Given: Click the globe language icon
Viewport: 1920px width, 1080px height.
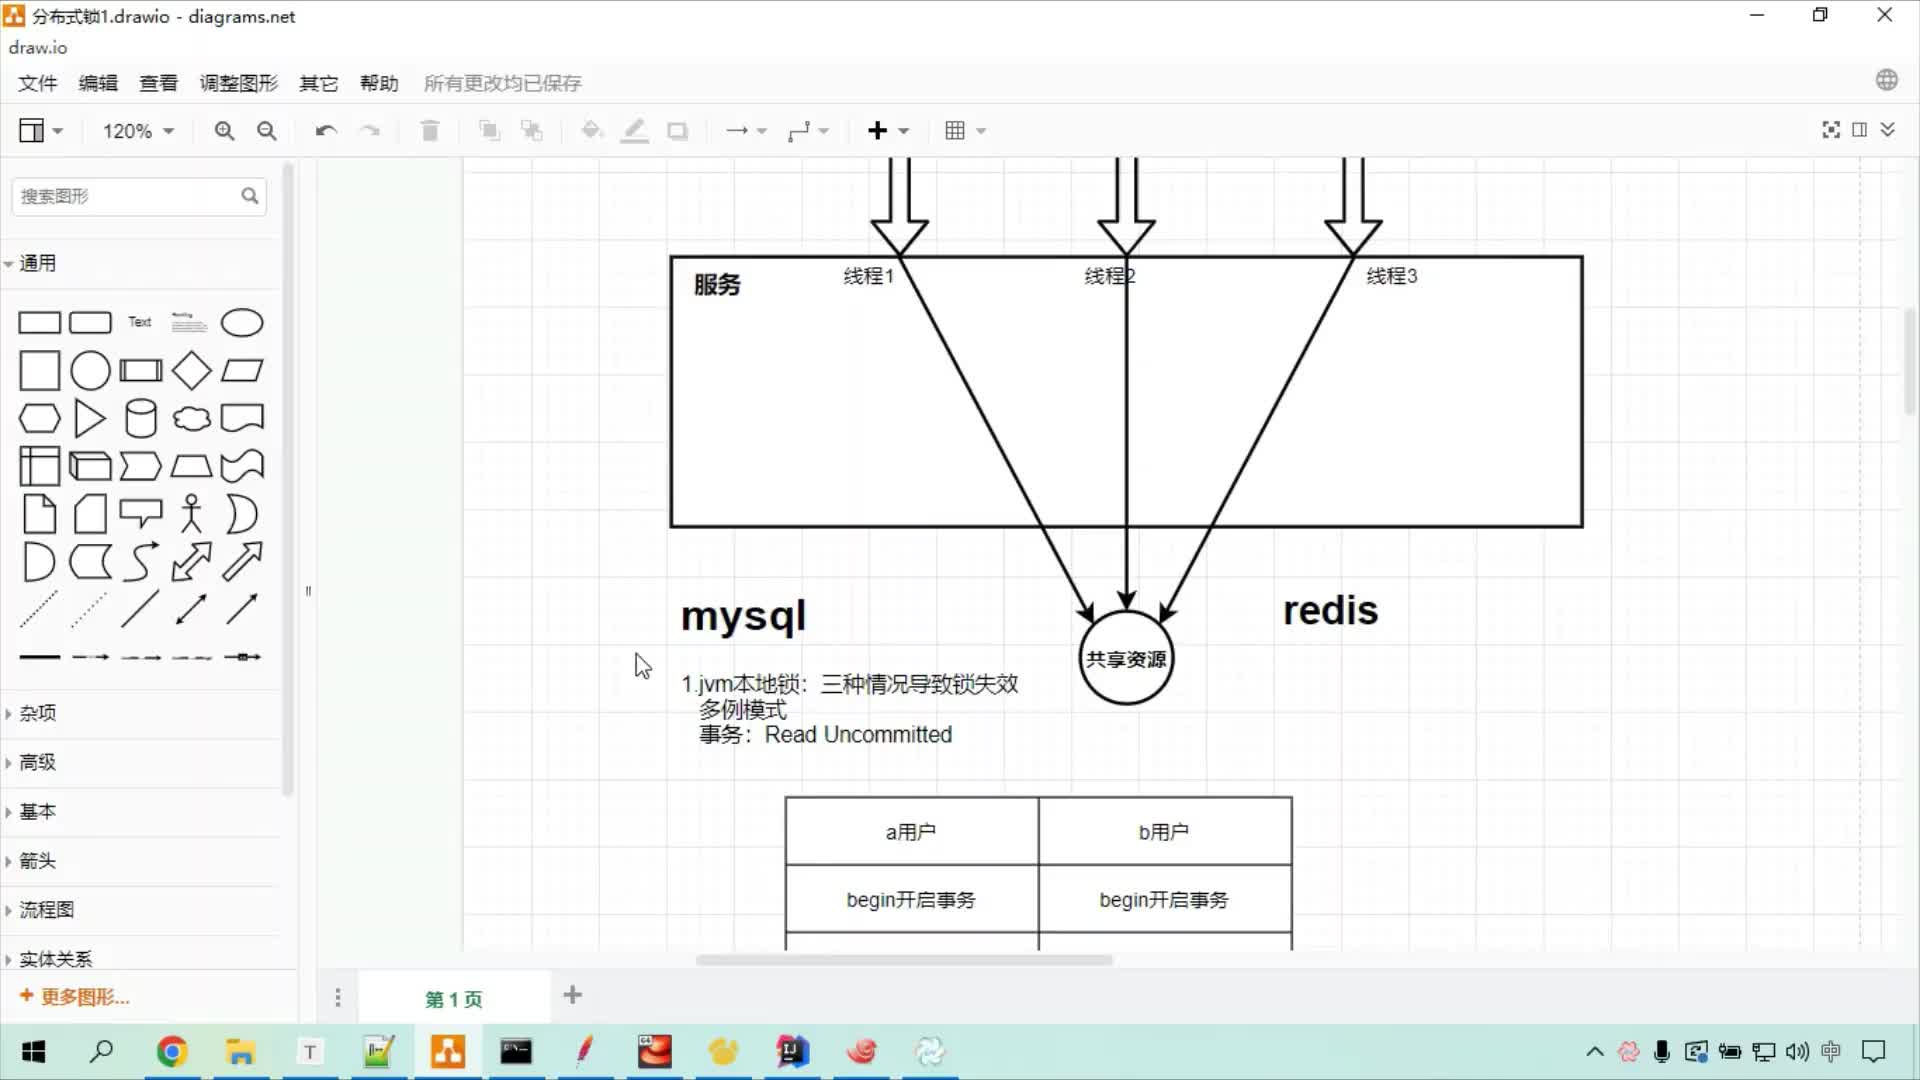Looking at the screenshot, I should (1887, 80).
